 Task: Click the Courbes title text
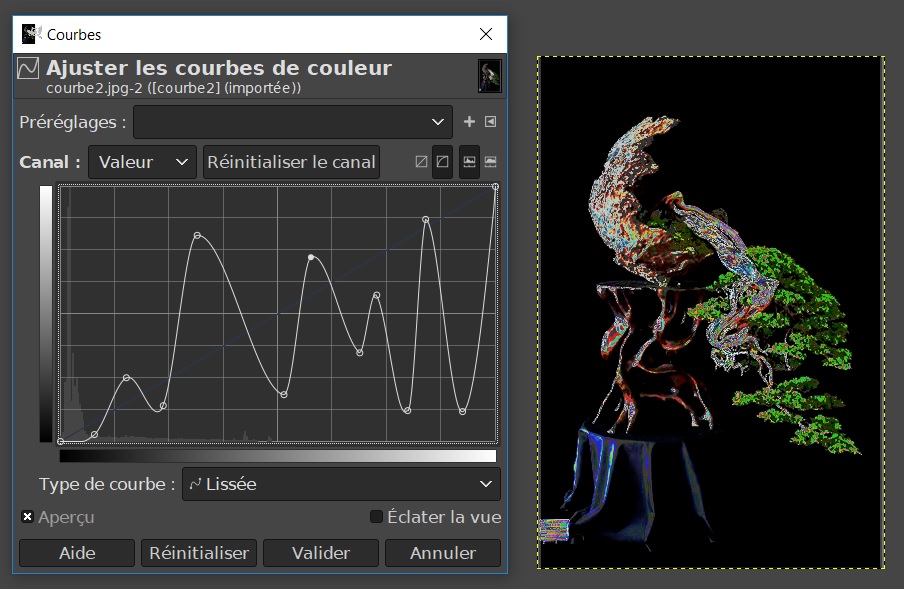point(74,35)
